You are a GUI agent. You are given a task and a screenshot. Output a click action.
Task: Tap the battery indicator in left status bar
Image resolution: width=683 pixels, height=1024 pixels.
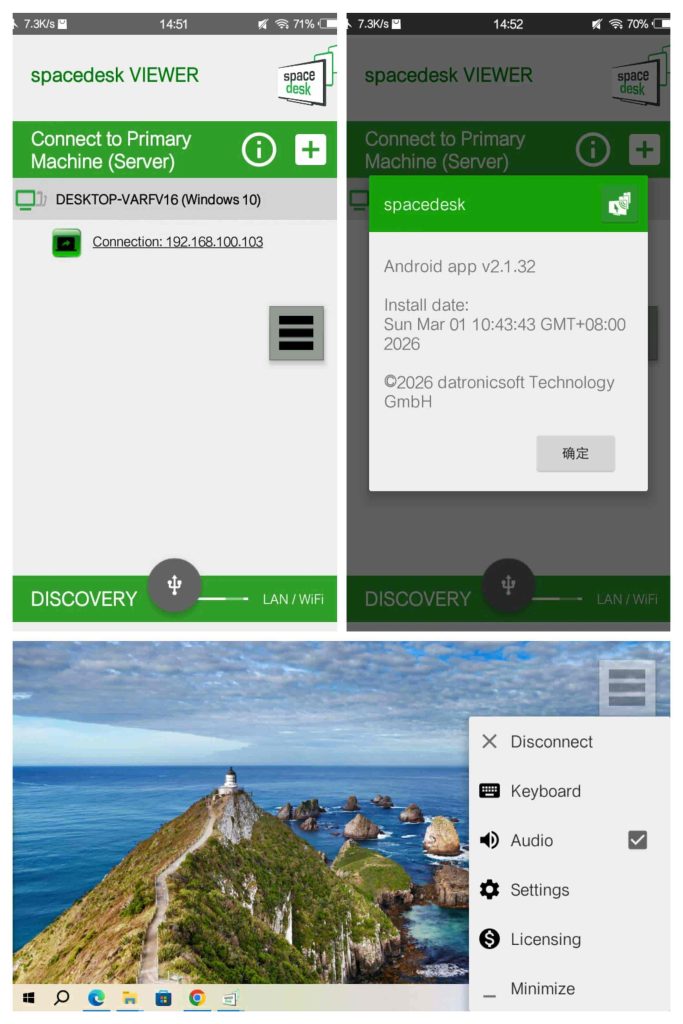pyautogui.click(x=328, y=24)
